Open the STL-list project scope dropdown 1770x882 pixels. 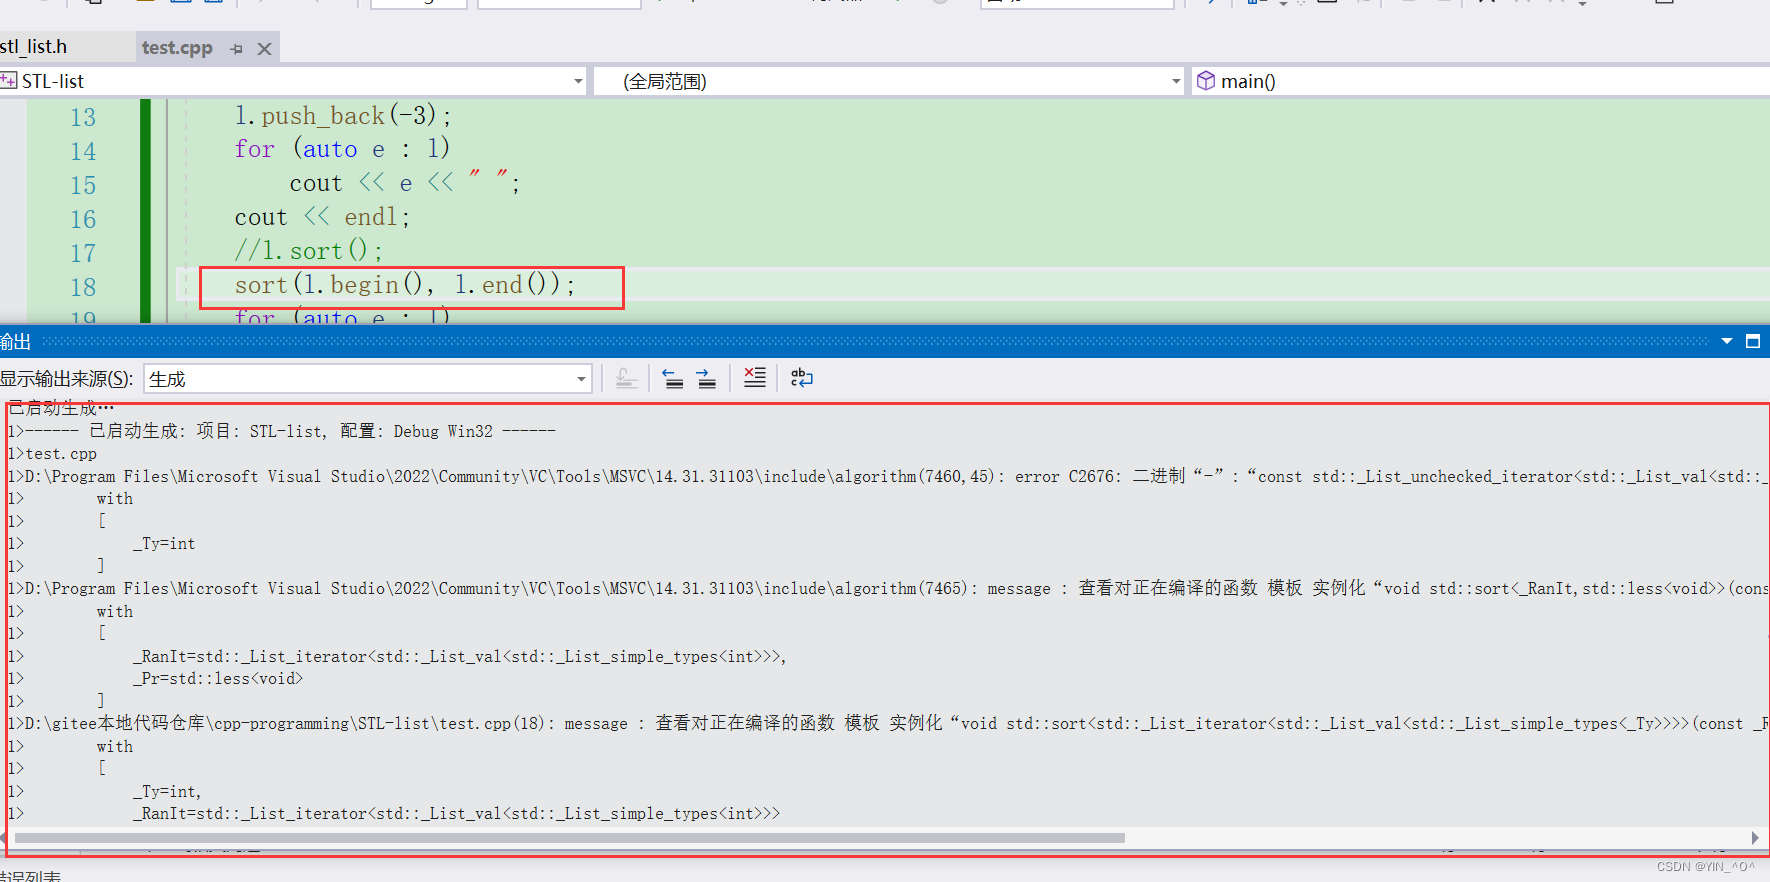(x=578, y=81)
